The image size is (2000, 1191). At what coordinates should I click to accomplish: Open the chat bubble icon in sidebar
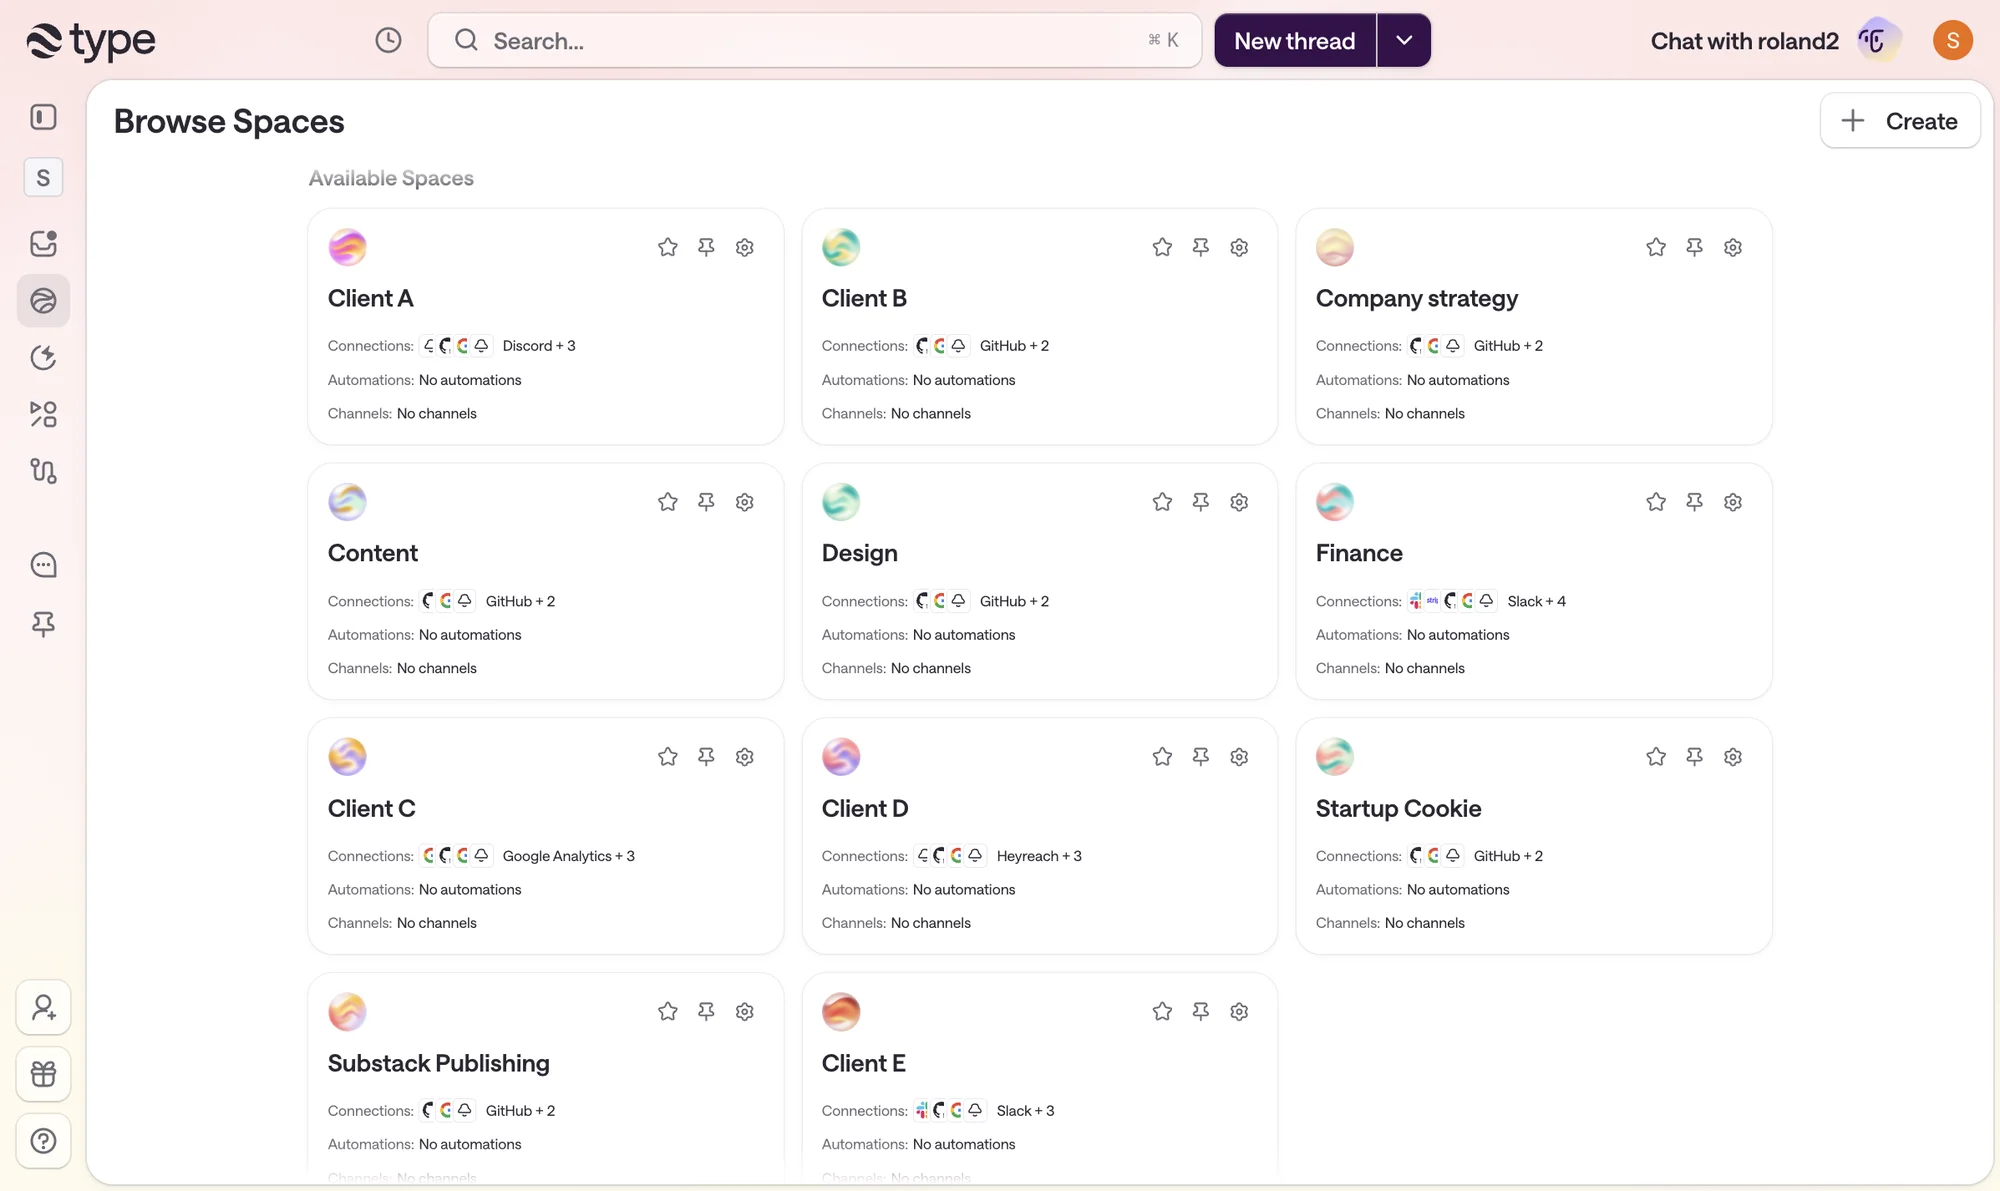tap(43, 565)
